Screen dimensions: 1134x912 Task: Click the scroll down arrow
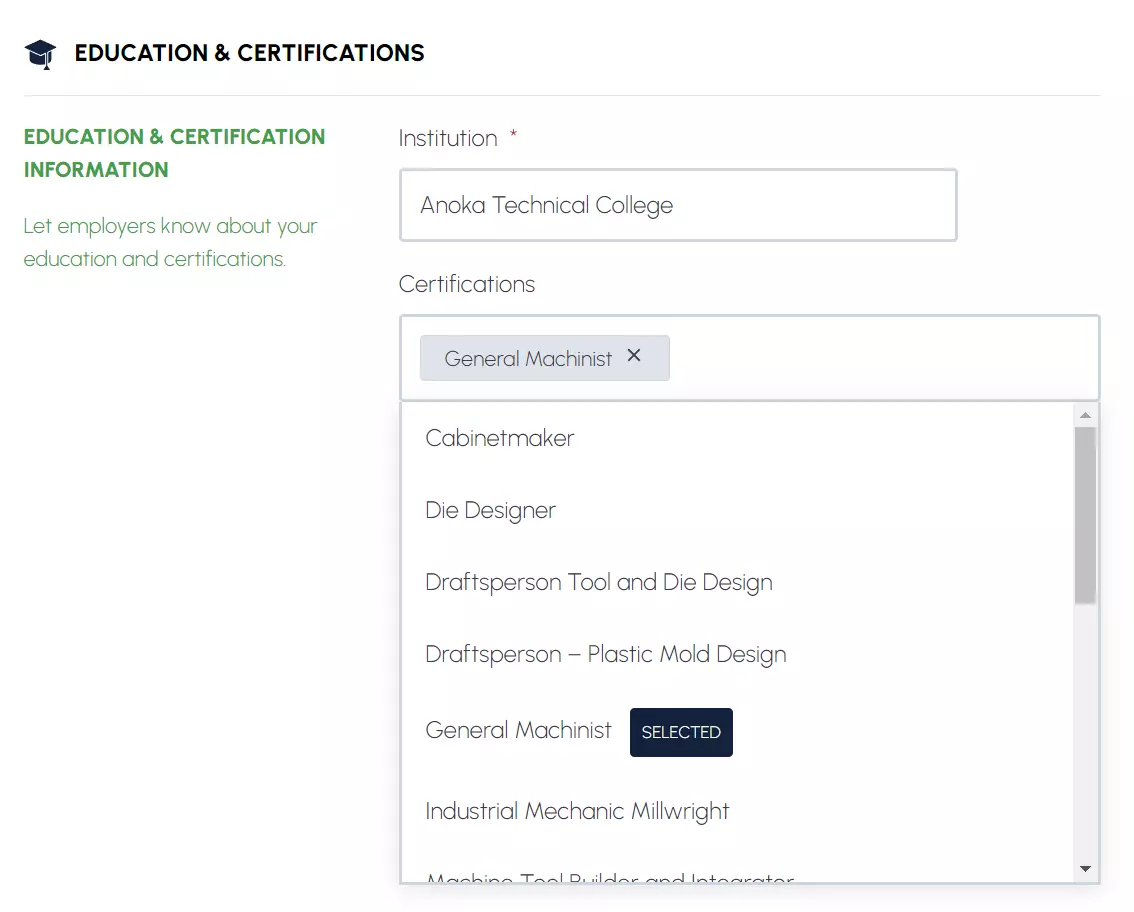[1085, 869]
